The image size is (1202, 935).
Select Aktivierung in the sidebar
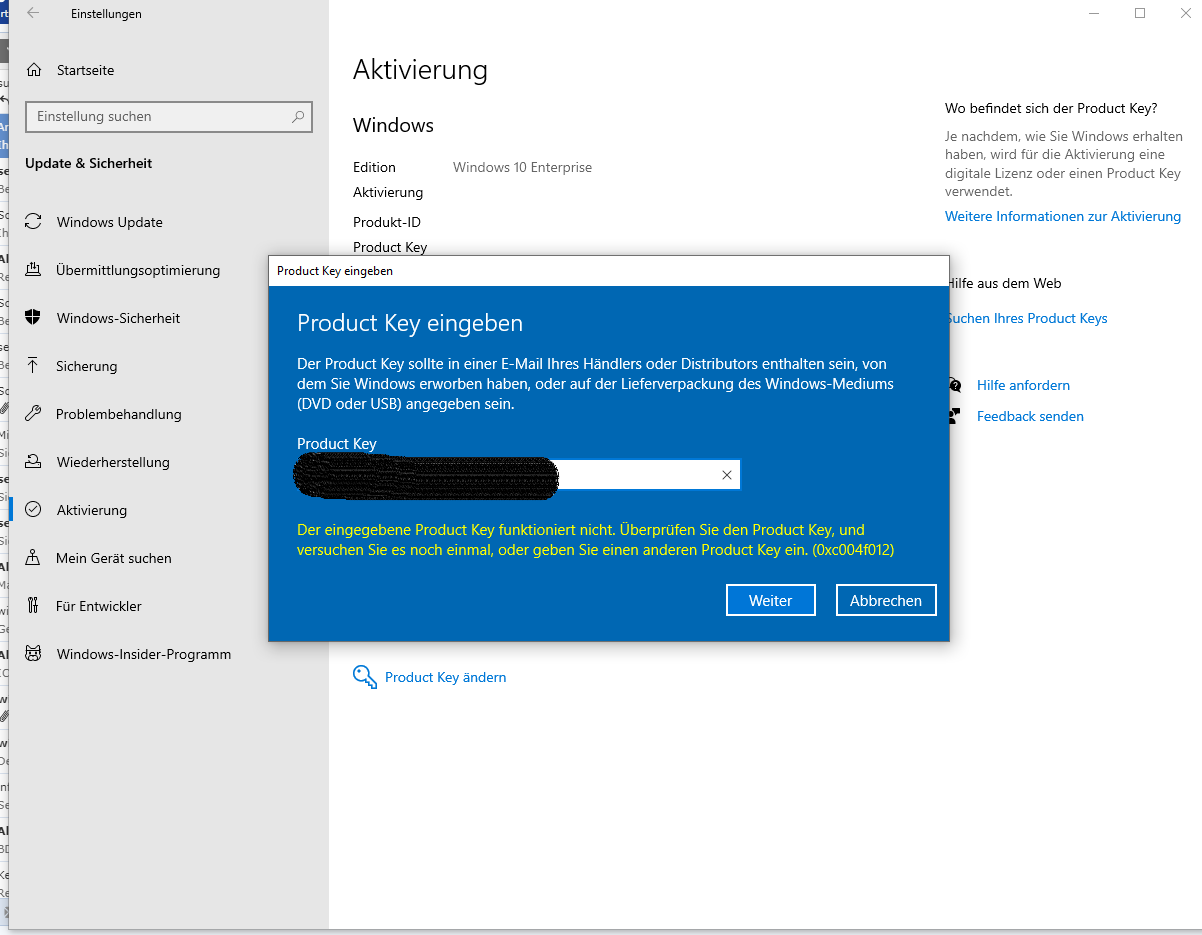92,510
